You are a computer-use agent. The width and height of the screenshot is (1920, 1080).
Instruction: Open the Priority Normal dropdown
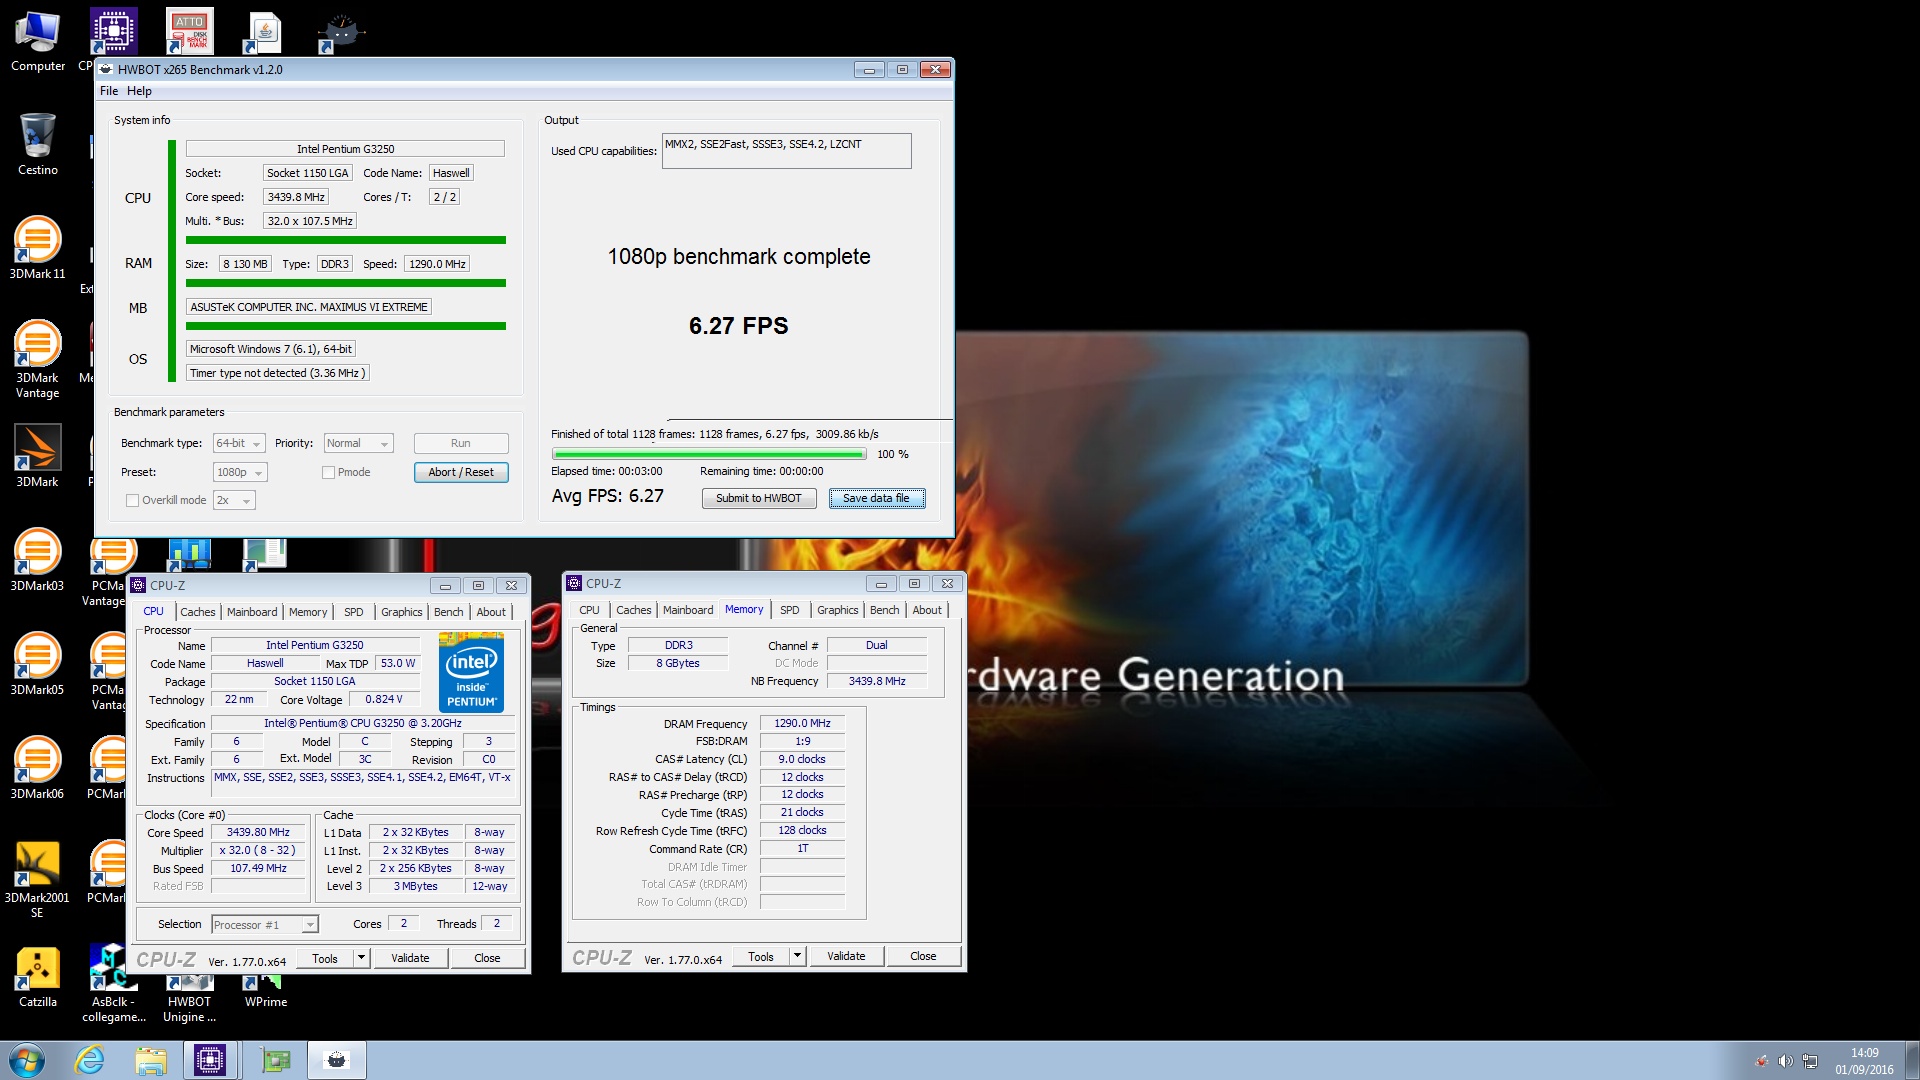[x=358, y=443]
